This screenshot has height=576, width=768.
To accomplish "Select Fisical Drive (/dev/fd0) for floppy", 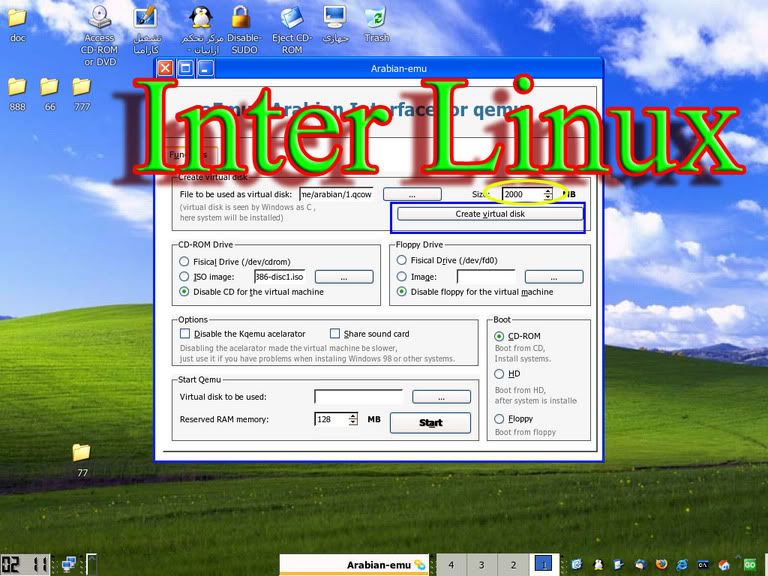I will pyautogui.click(x=402, y=260).
